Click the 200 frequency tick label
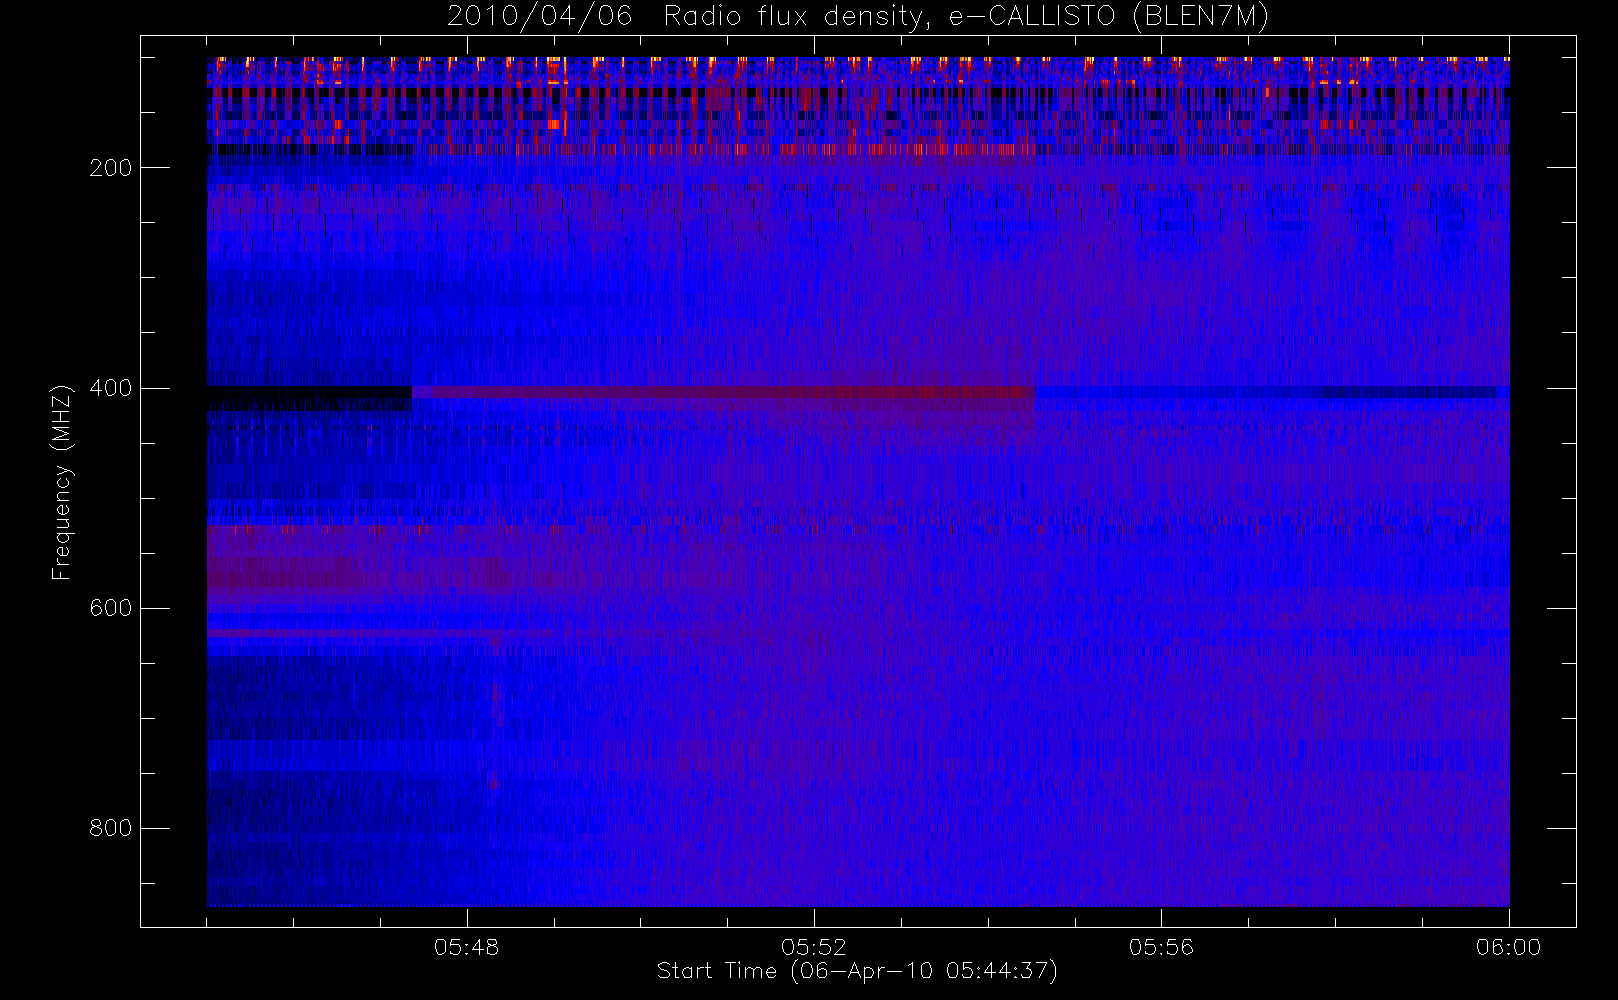Image resolution: width=1618 pixels, height=1000 pixels. point(110,168)
